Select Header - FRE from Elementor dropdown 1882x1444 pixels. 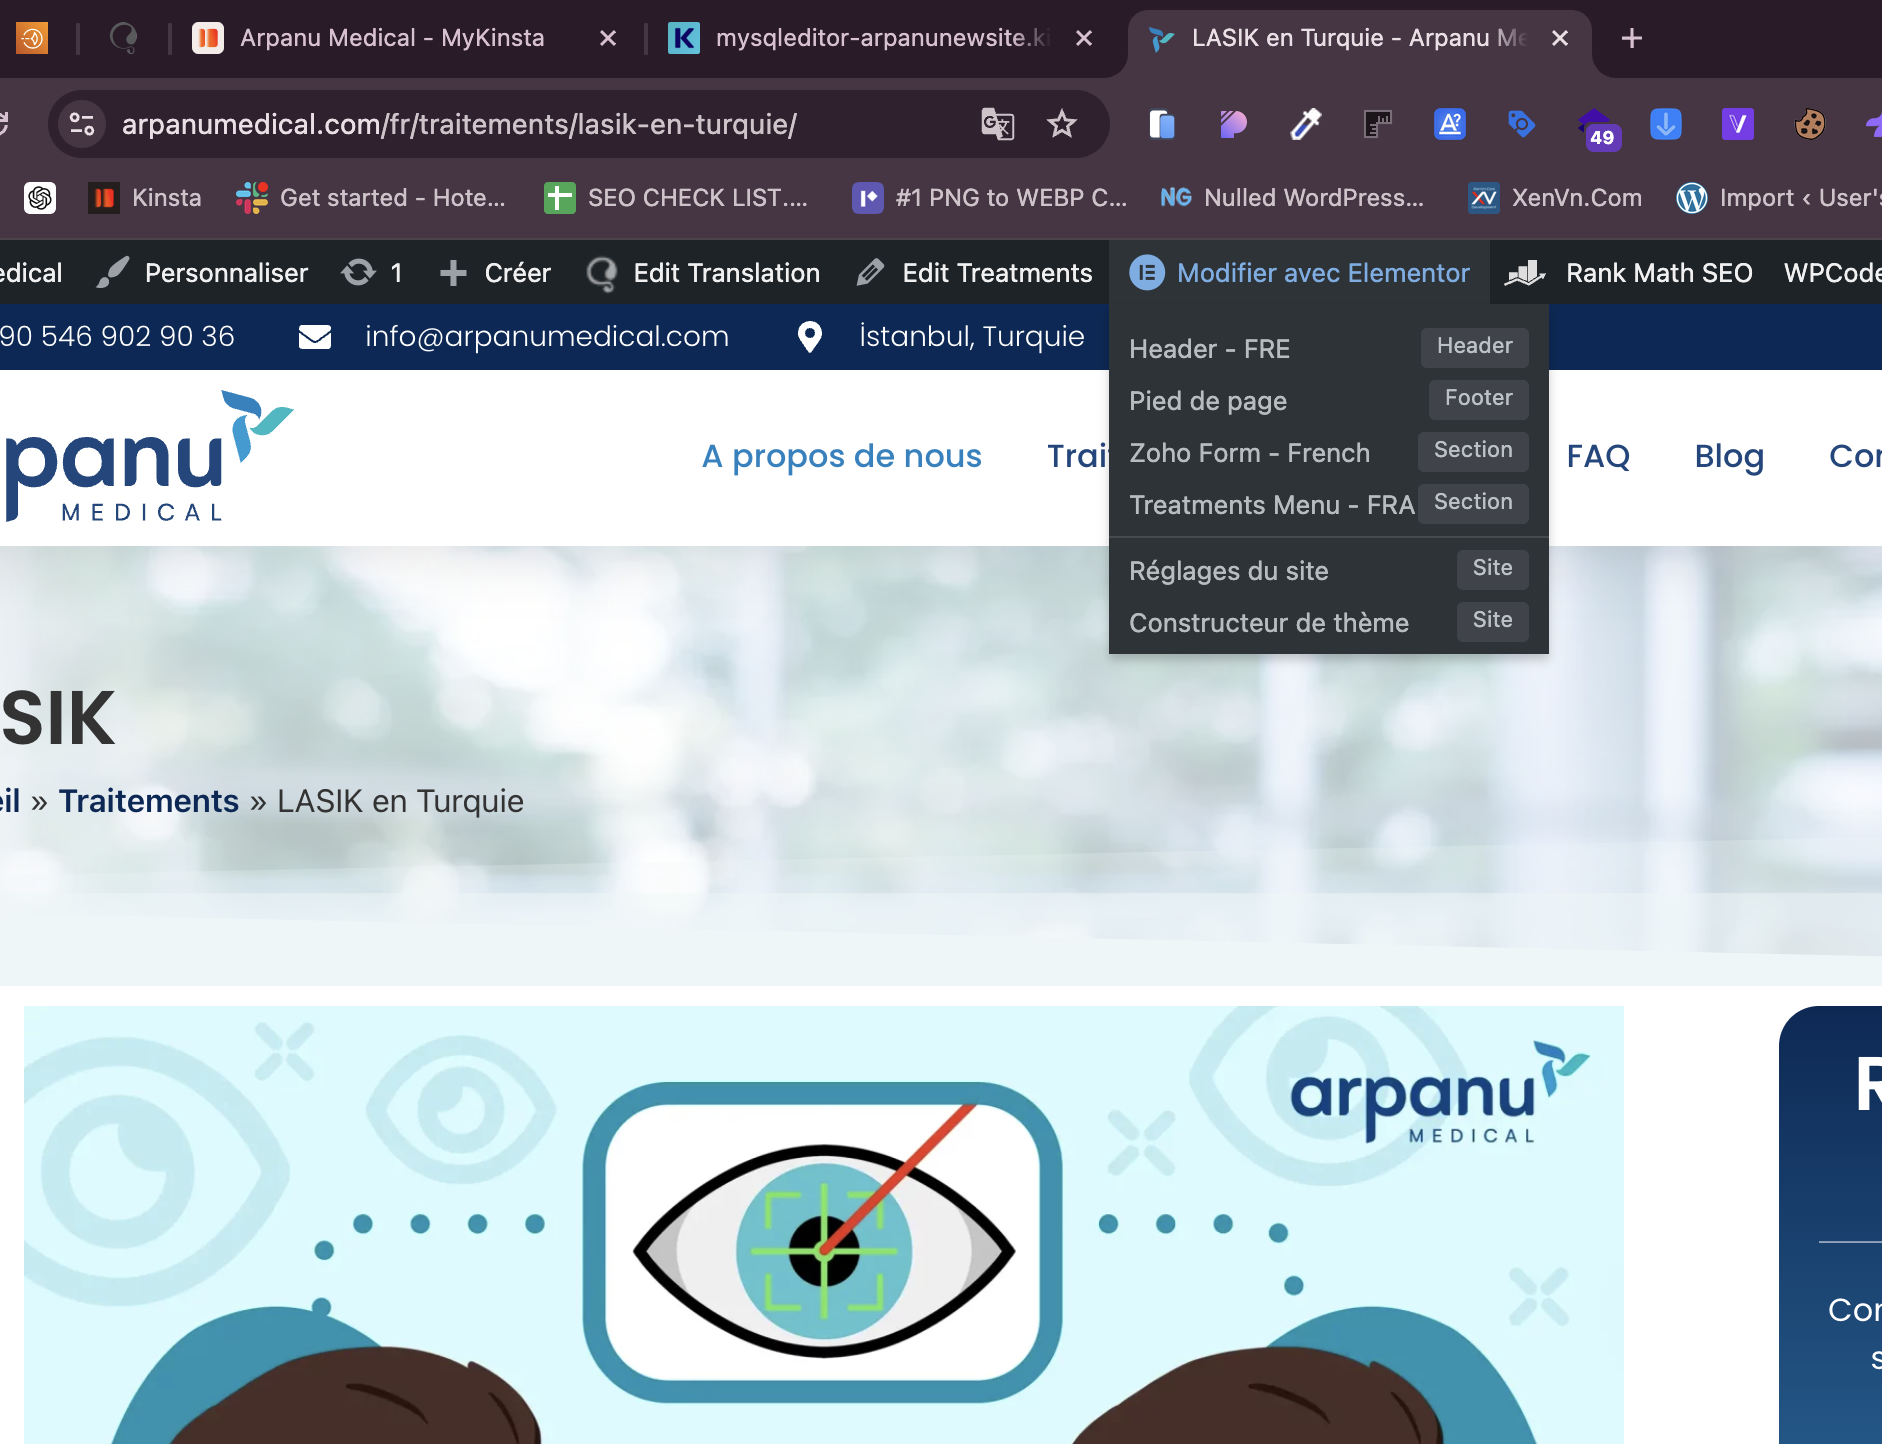click(x=1328, y=348)
